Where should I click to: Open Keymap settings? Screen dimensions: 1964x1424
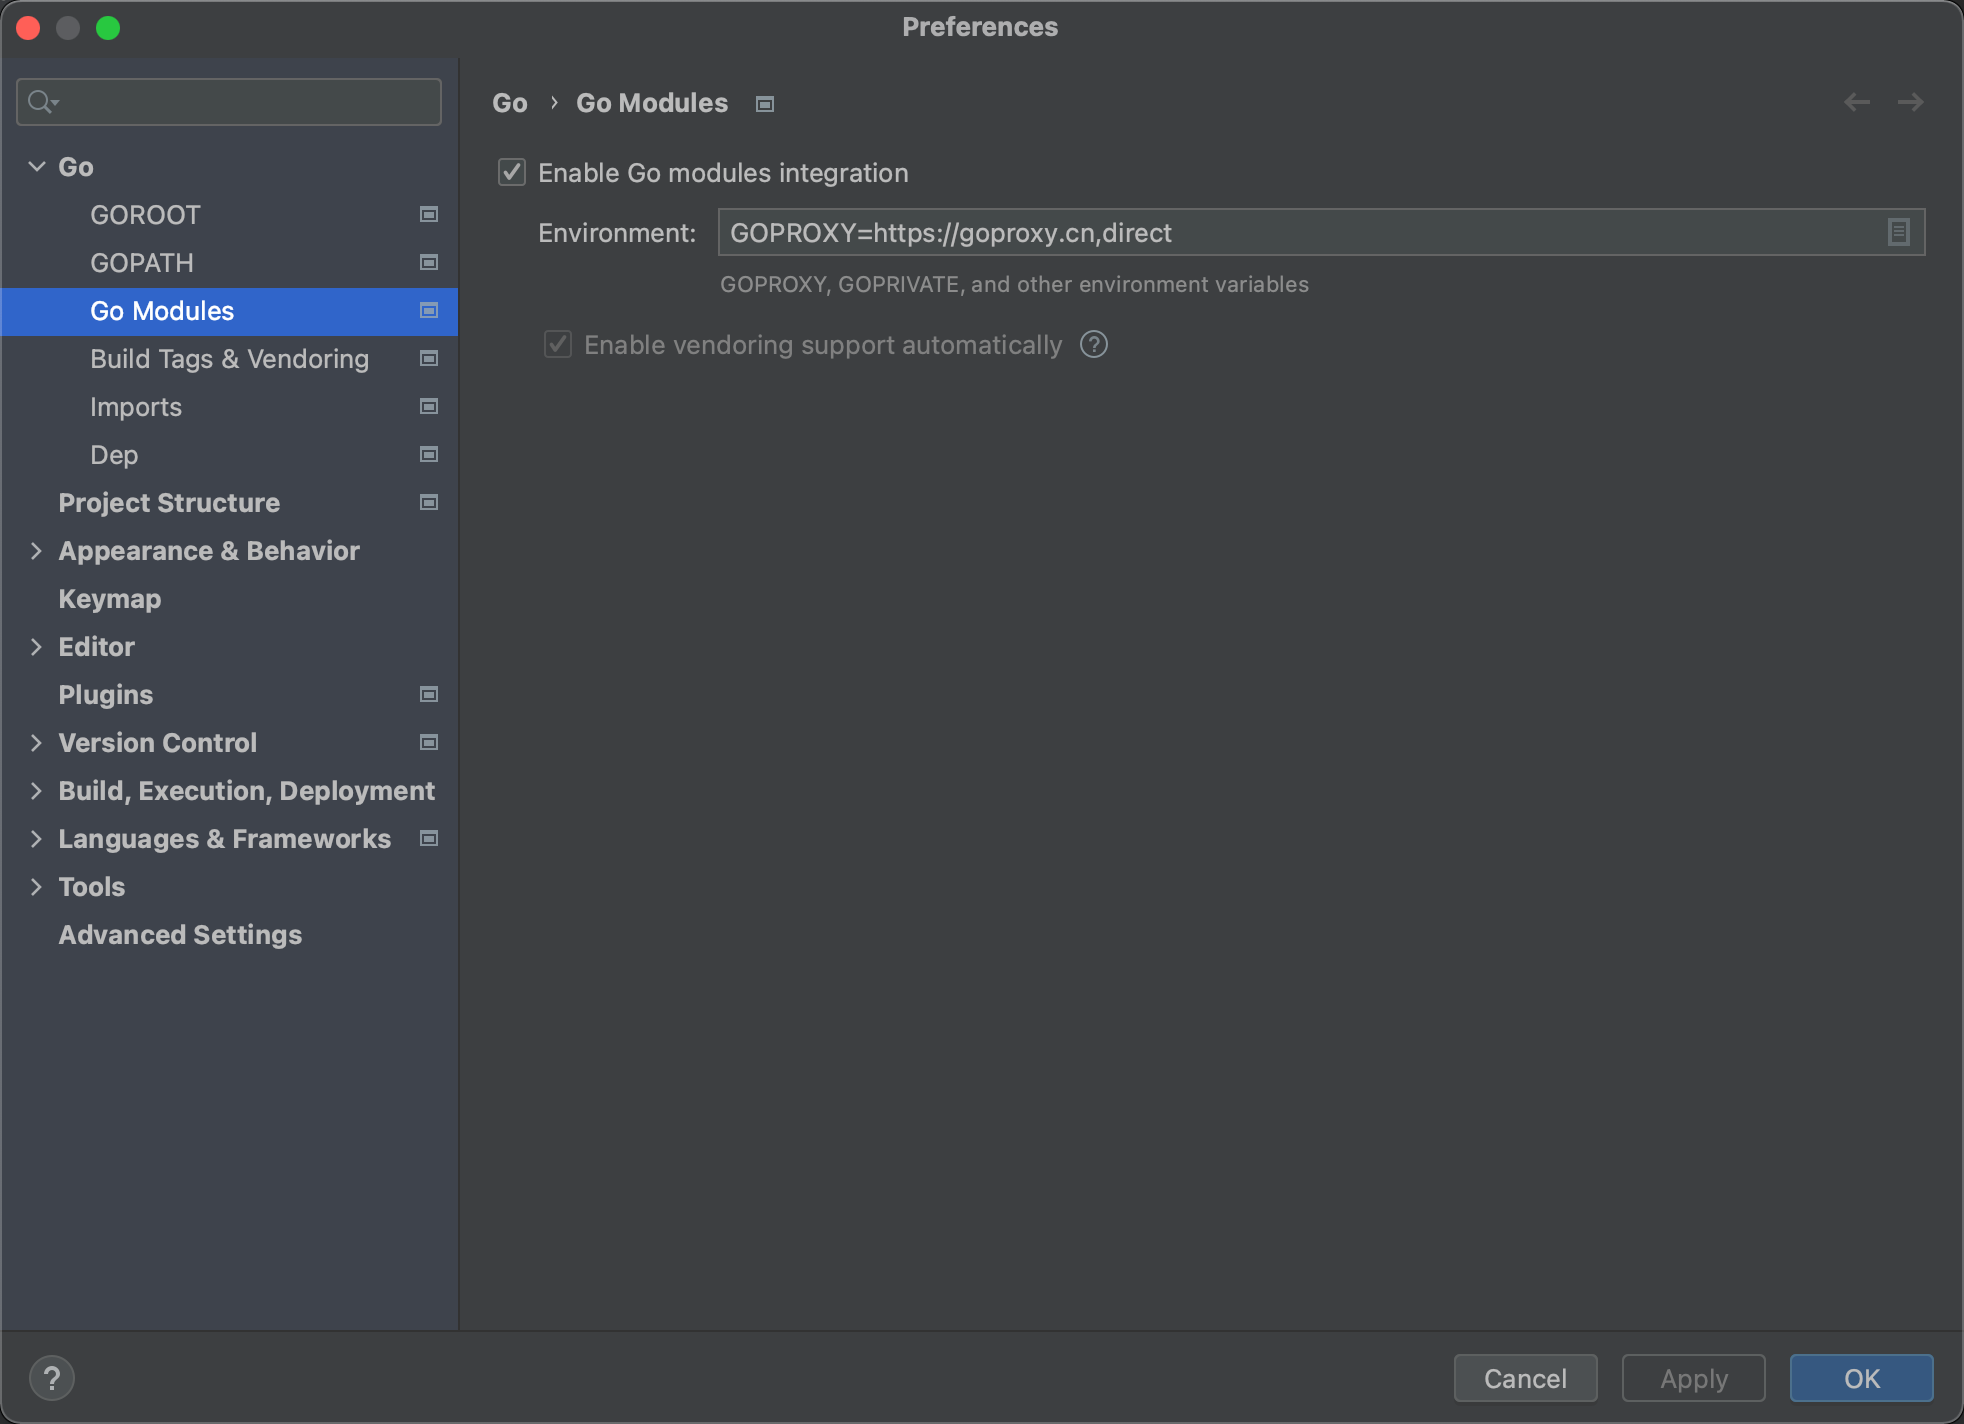pos(230,598)
